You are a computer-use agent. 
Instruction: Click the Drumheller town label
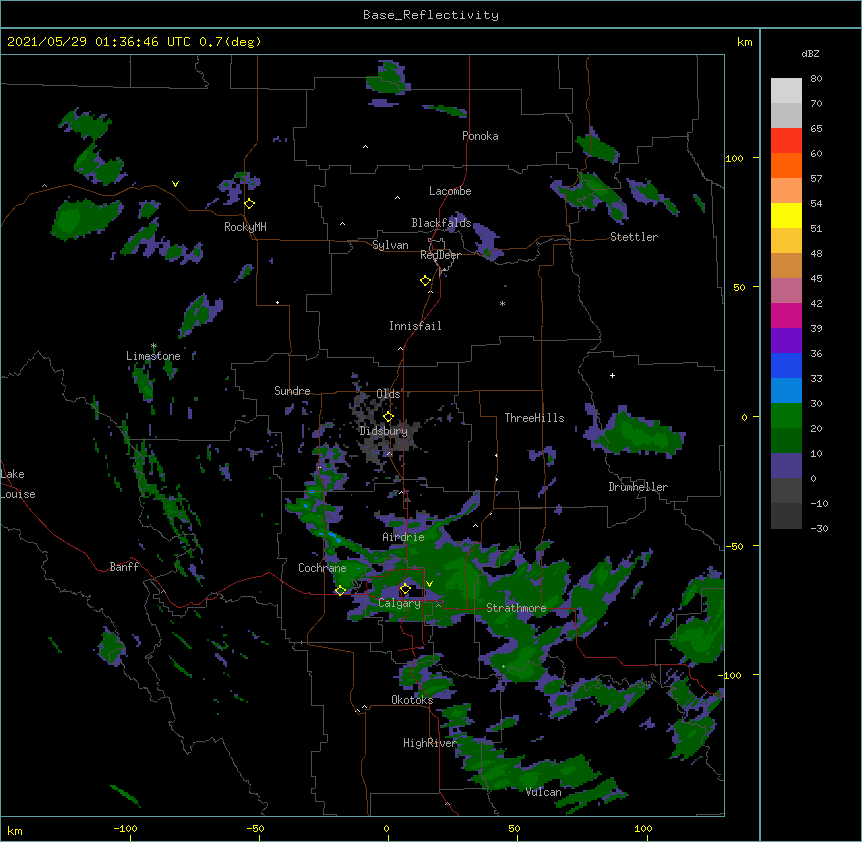(x=638, y=487)
